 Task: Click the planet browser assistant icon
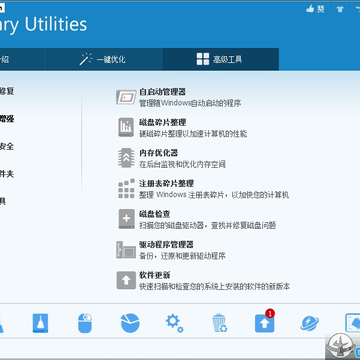309,323
